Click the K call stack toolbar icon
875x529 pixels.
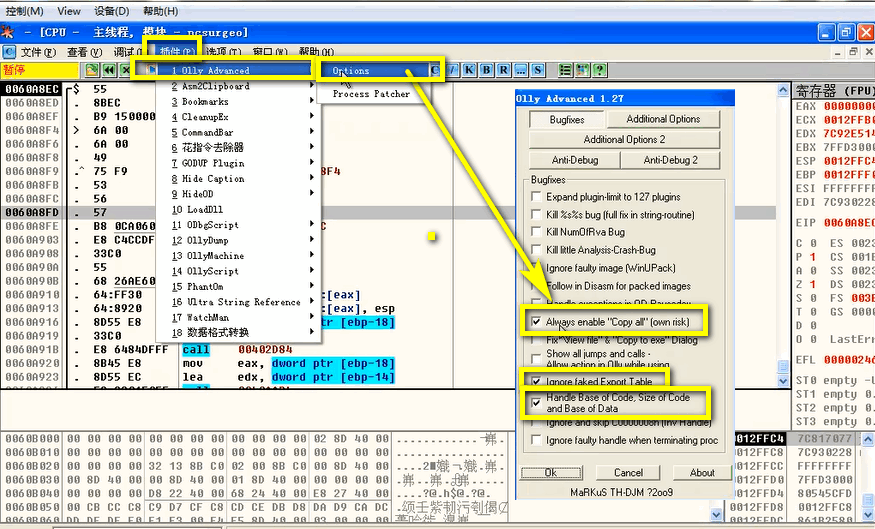click(x=469, y=70)
